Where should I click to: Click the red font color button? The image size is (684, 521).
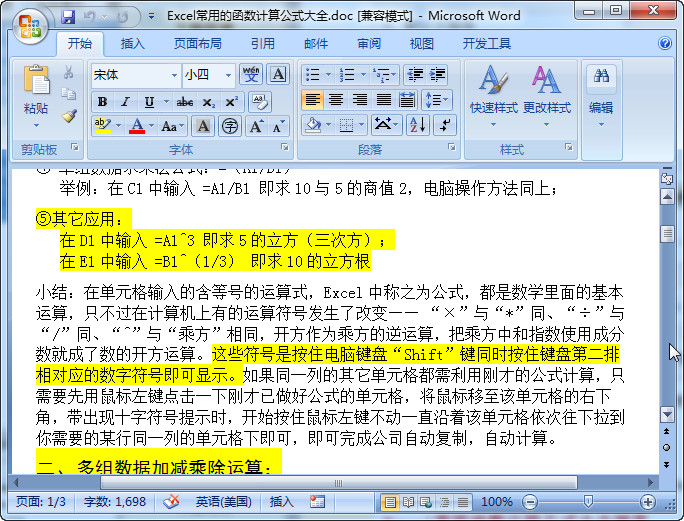pyautogui.click(x=137, y=126)
